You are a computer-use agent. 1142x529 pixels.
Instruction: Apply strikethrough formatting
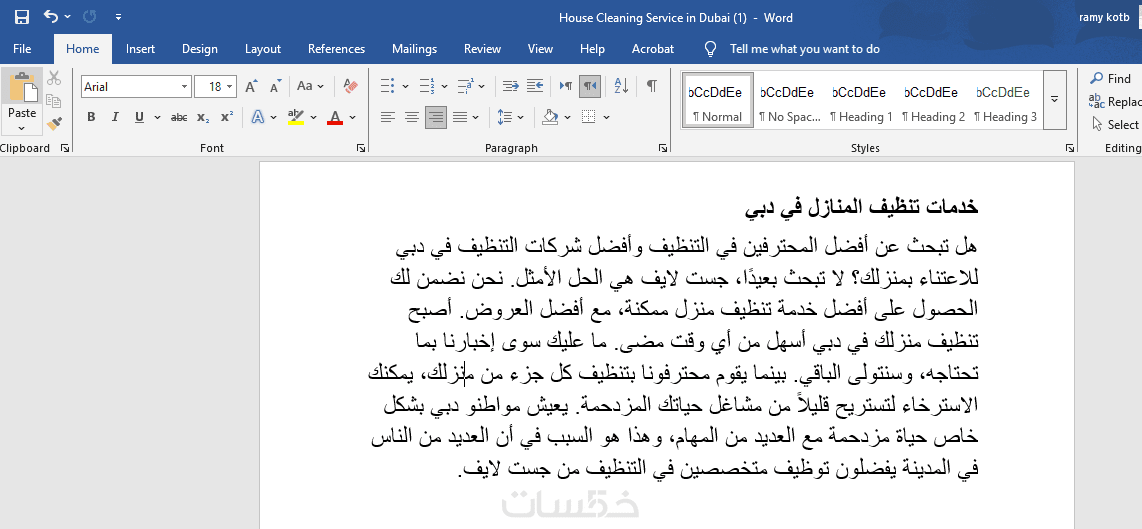click(178, 117)
